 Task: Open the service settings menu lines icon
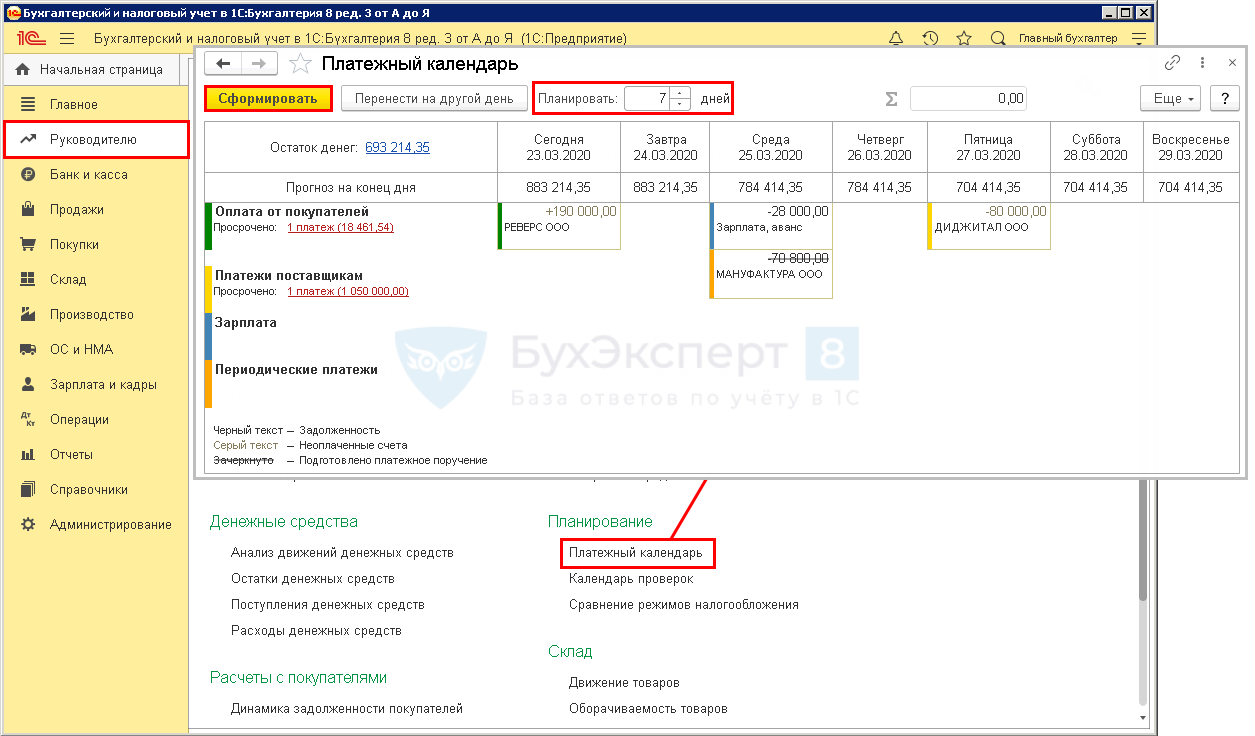(1138, 39)
